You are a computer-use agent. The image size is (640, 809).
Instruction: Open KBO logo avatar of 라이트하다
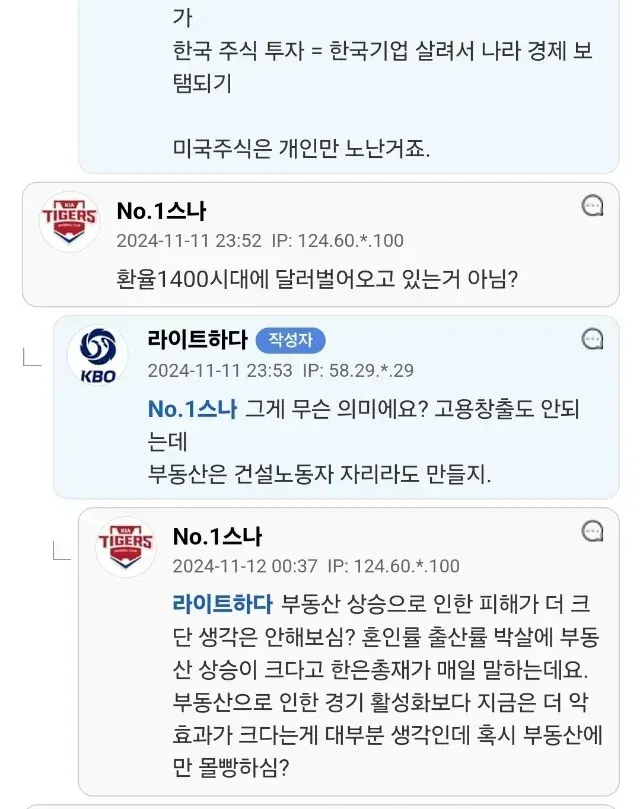pyautogui.click(x=98, y=355)
